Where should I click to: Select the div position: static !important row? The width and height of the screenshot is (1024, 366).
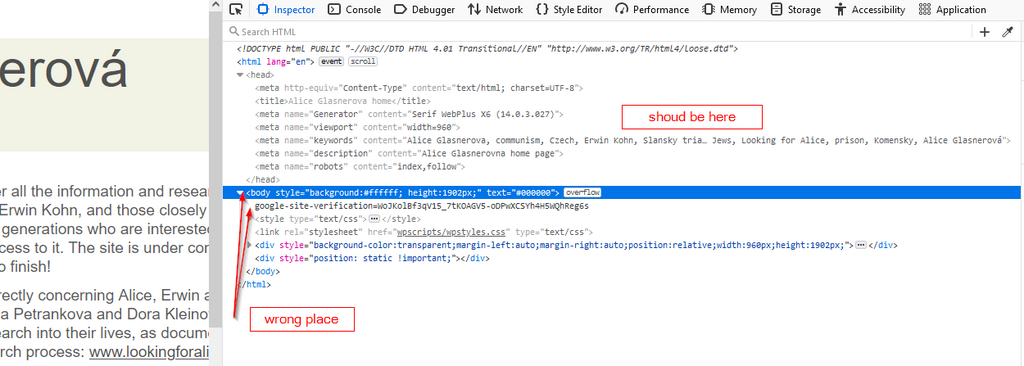[372, 258]
